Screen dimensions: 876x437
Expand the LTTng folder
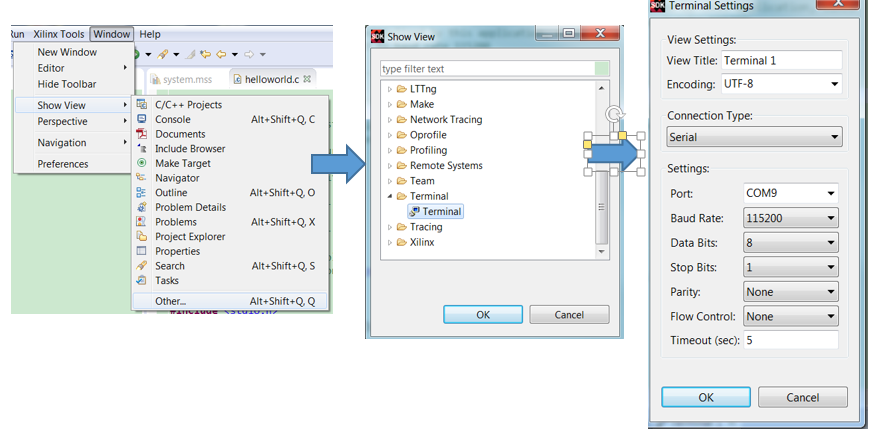[x=390, y=89]
